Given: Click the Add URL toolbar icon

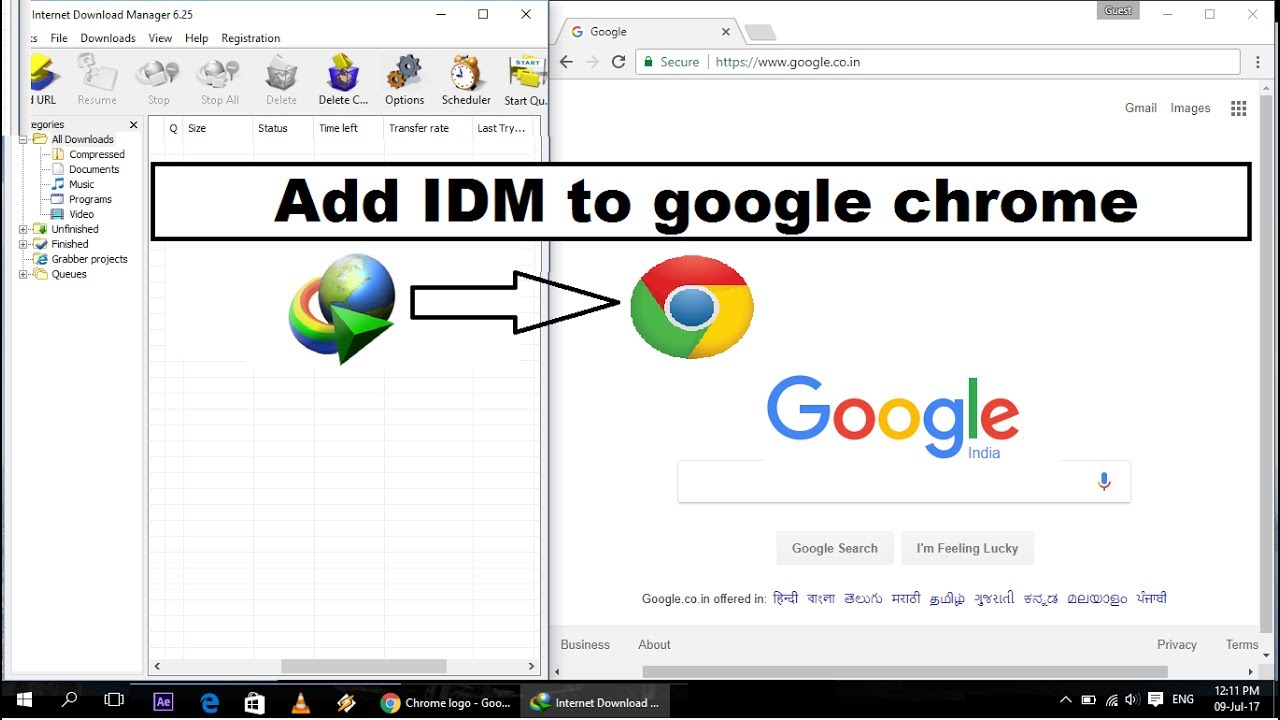Looking at the screenshot, I should coord(43,80).
